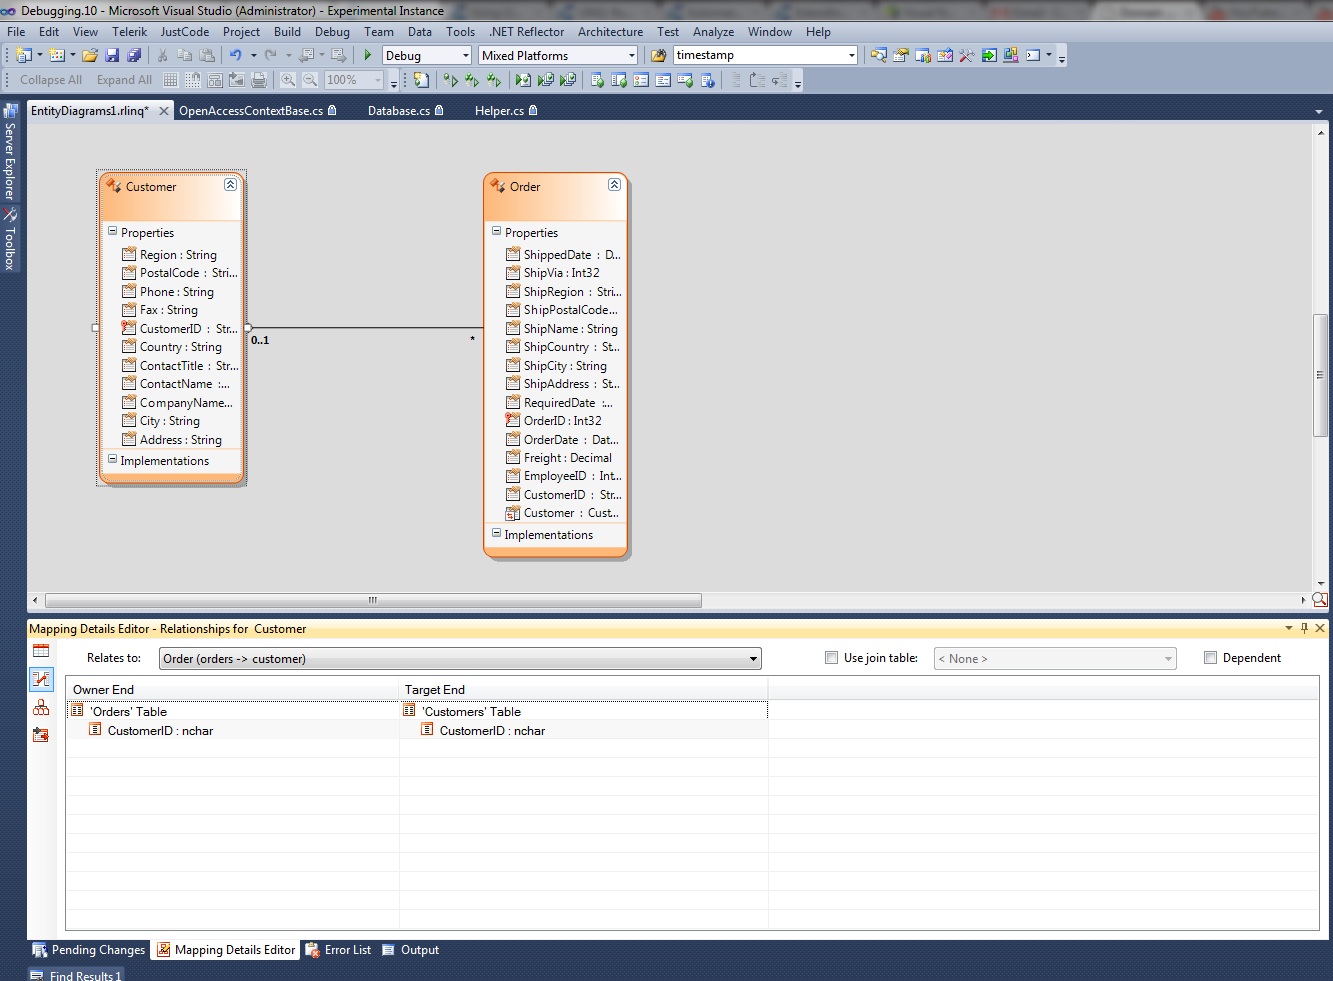Select Freight : Decimal property in Order
The width and height of the screenshot is (1333, 981).
pyautogui.click(x=558, y=458)
